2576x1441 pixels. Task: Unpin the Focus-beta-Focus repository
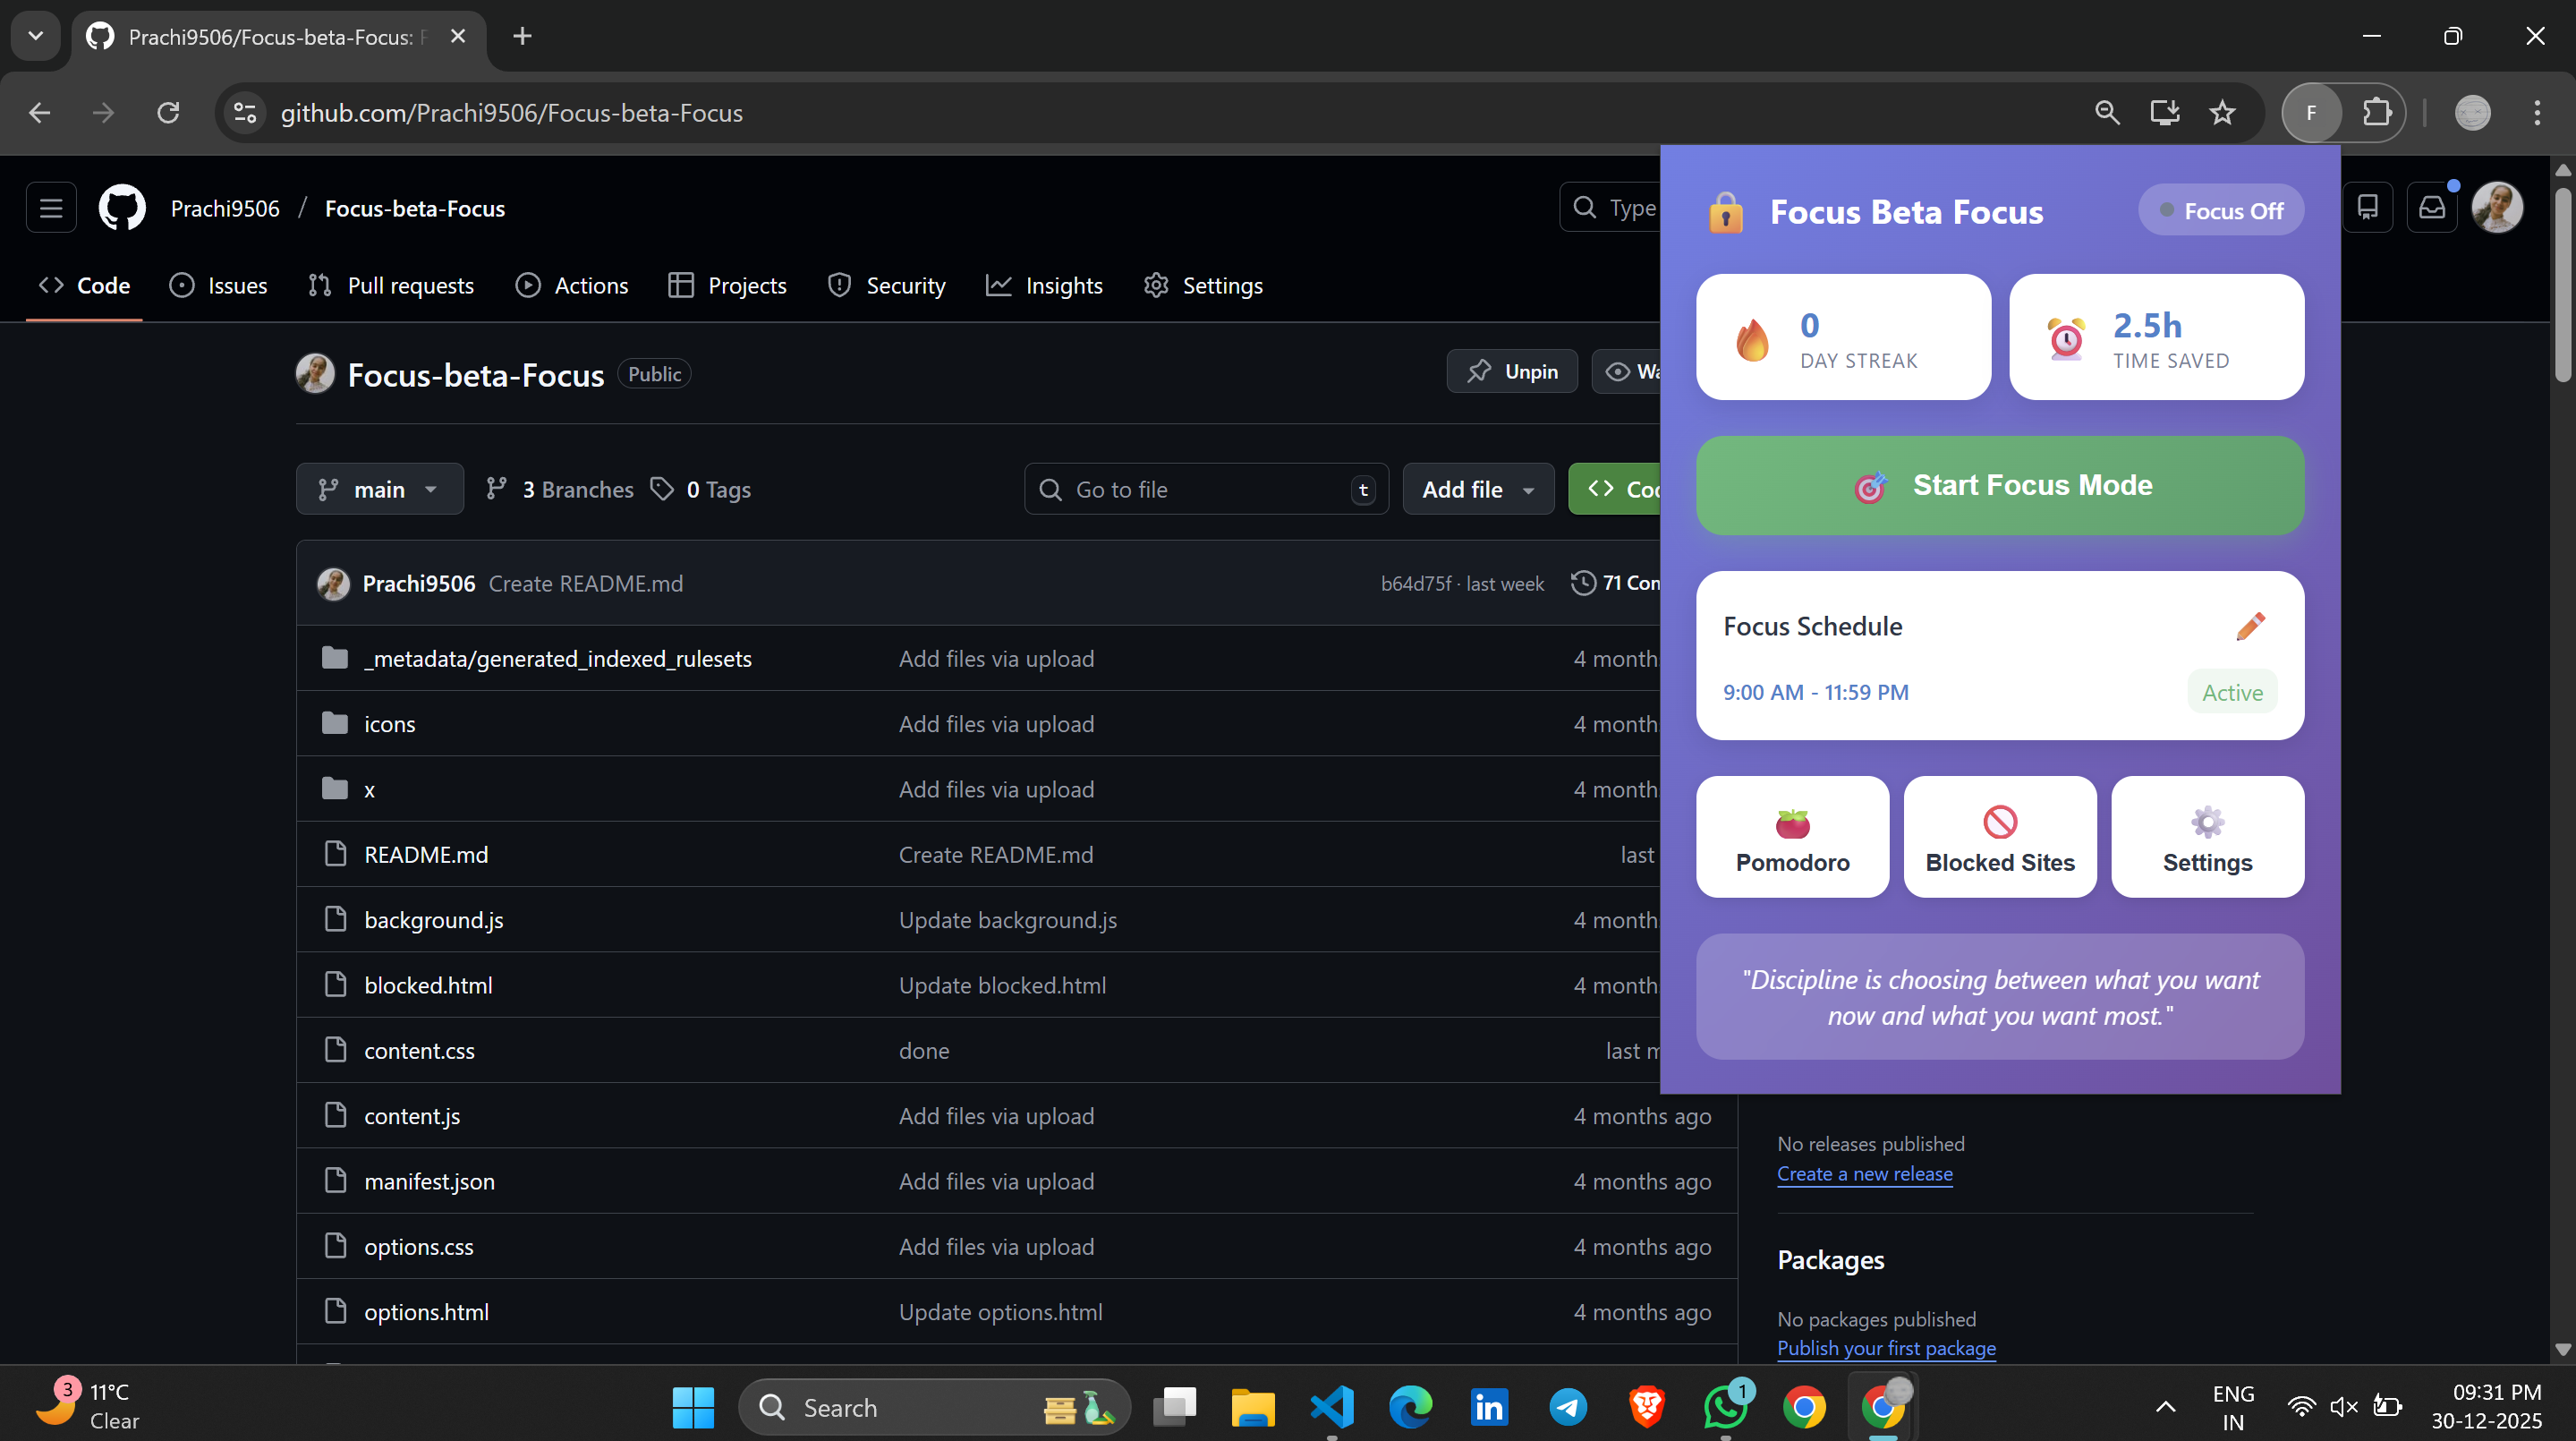1512,372
